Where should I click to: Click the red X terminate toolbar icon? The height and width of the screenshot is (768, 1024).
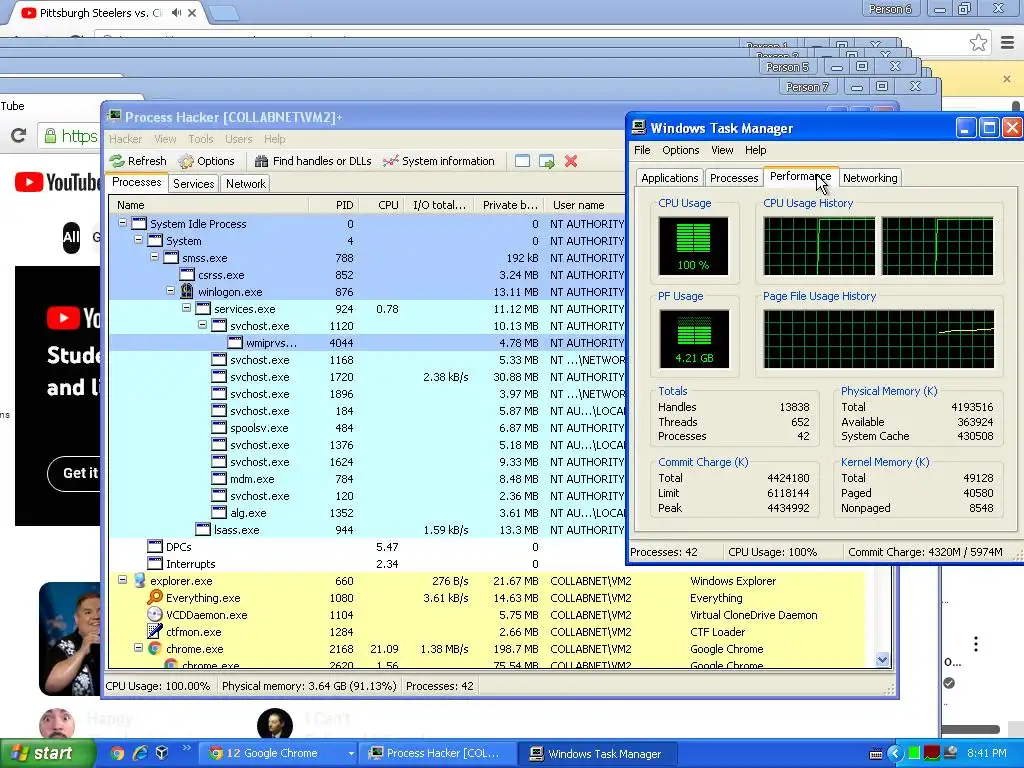pos(571,161)
